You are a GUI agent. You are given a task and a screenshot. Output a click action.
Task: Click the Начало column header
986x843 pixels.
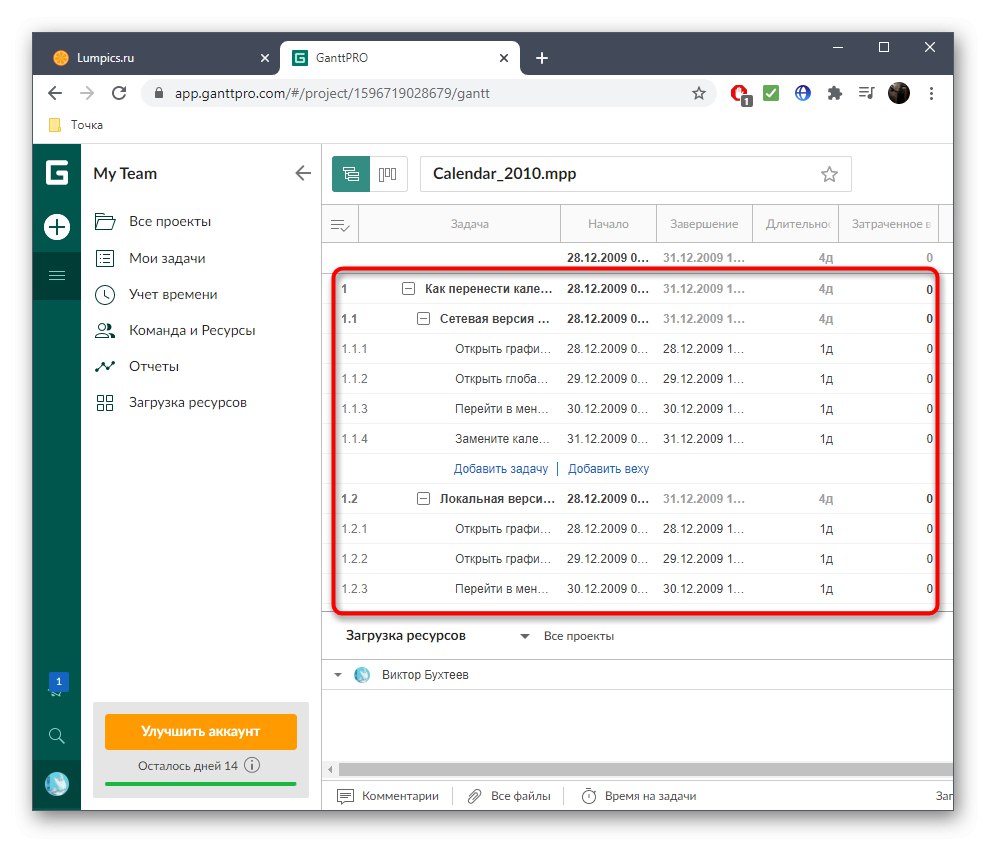tap(608, 224)
